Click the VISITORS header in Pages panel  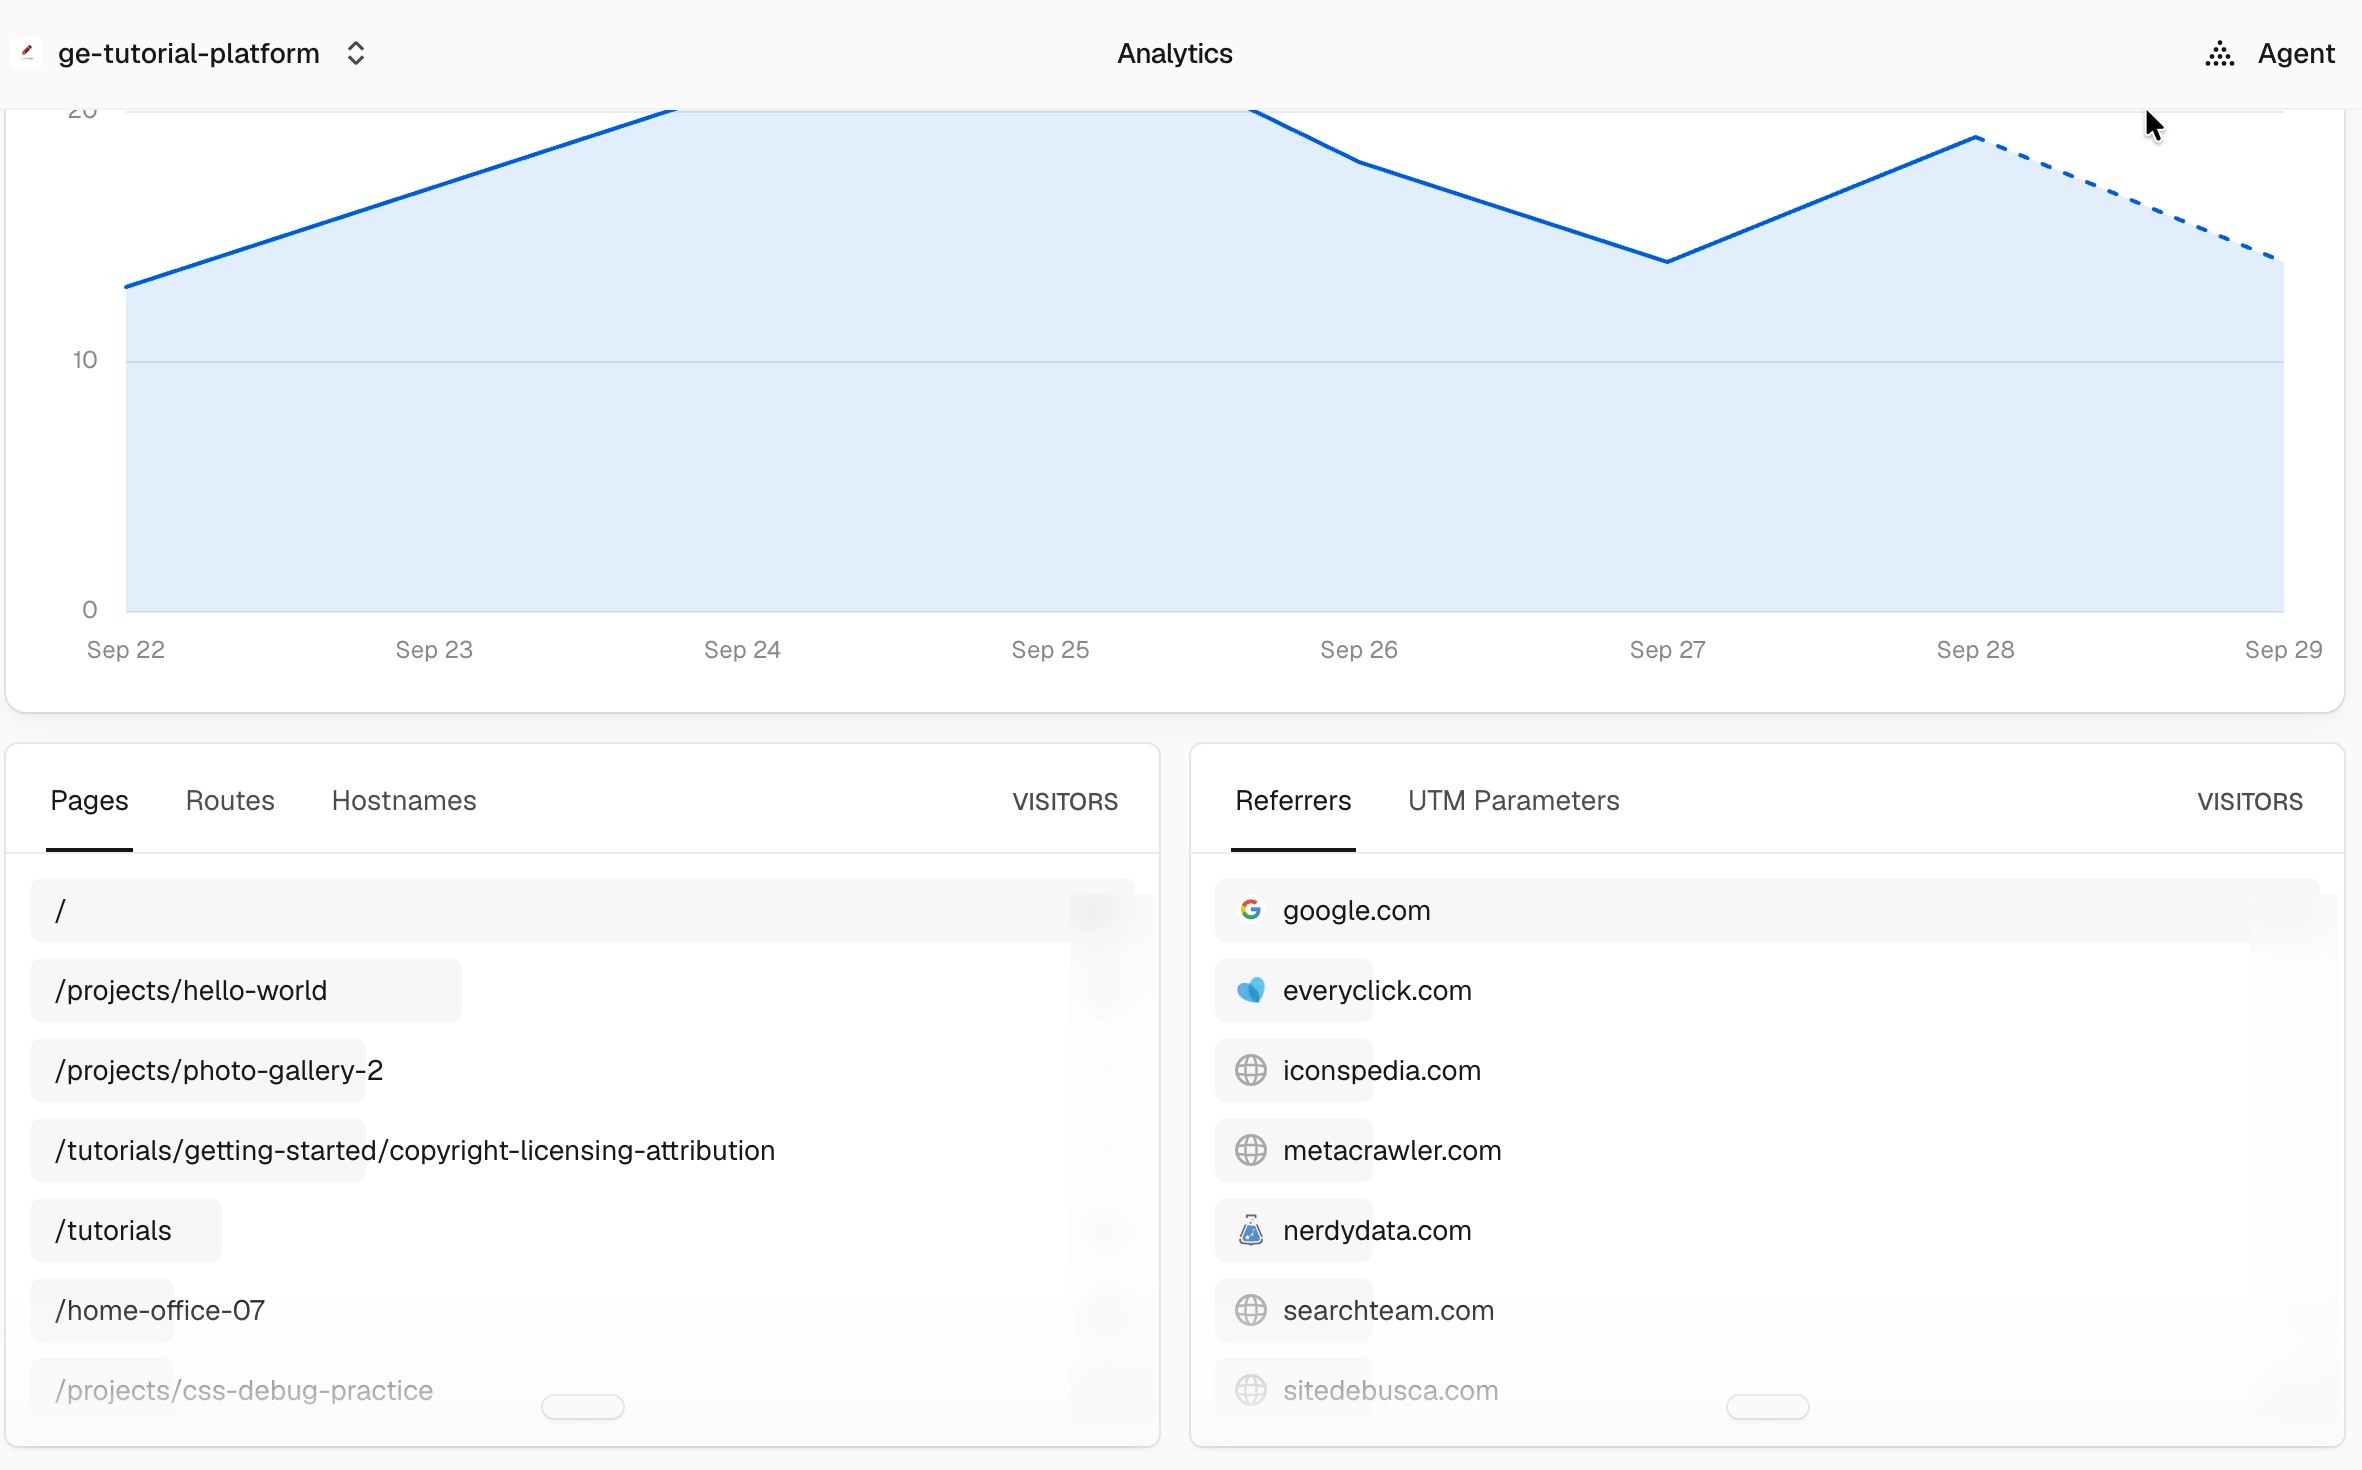coord(1065,802)
